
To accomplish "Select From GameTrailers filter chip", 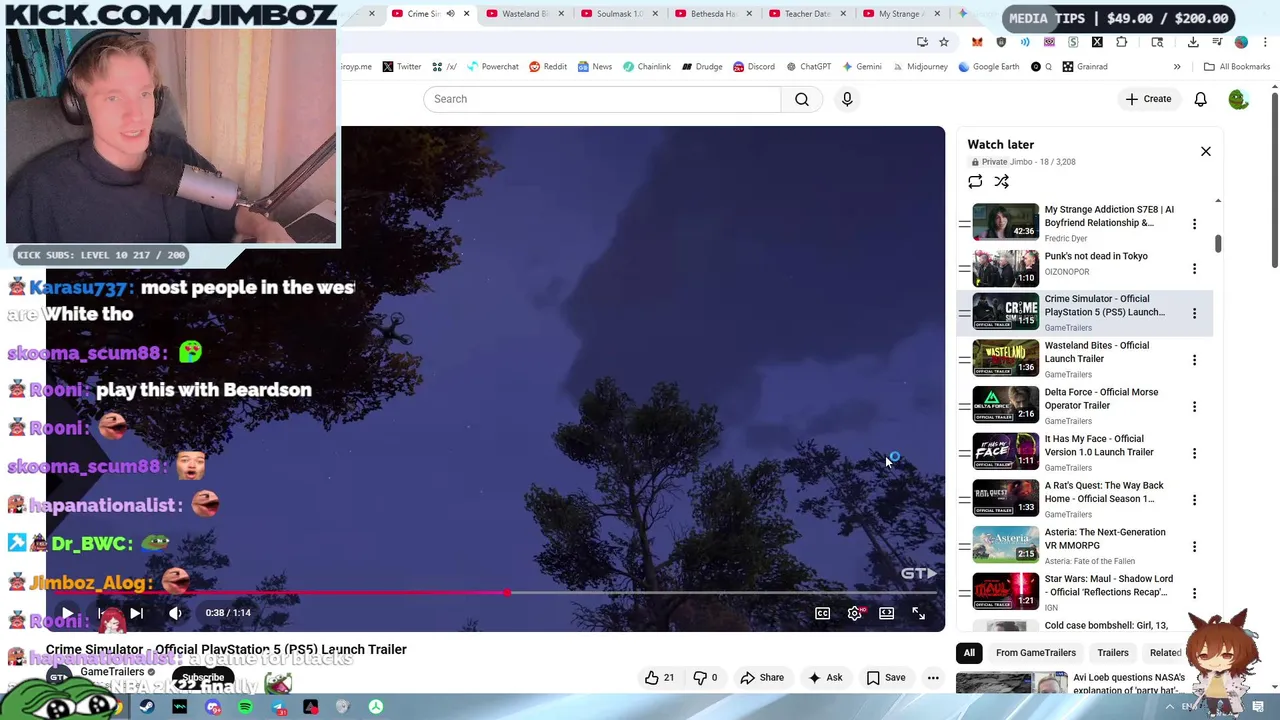I will click(1036, 653).
